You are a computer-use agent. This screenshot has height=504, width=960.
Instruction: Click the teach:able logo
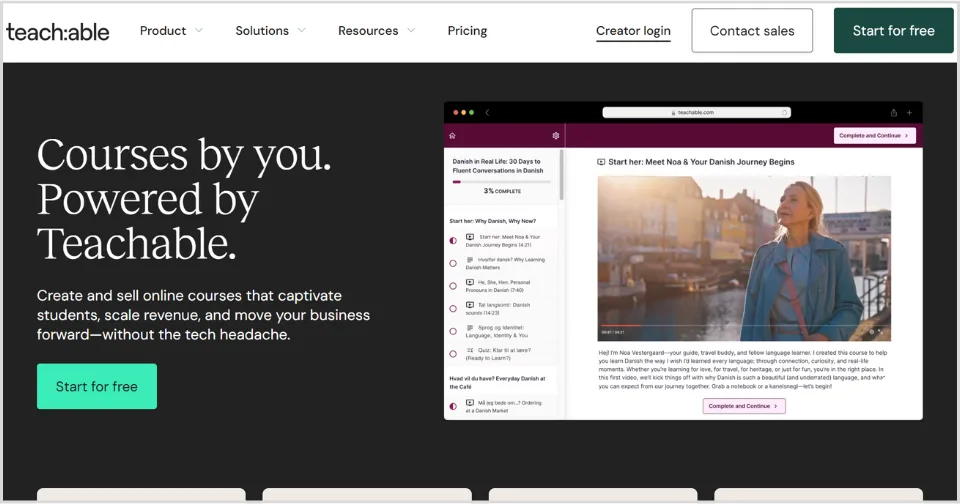[58, 31]
